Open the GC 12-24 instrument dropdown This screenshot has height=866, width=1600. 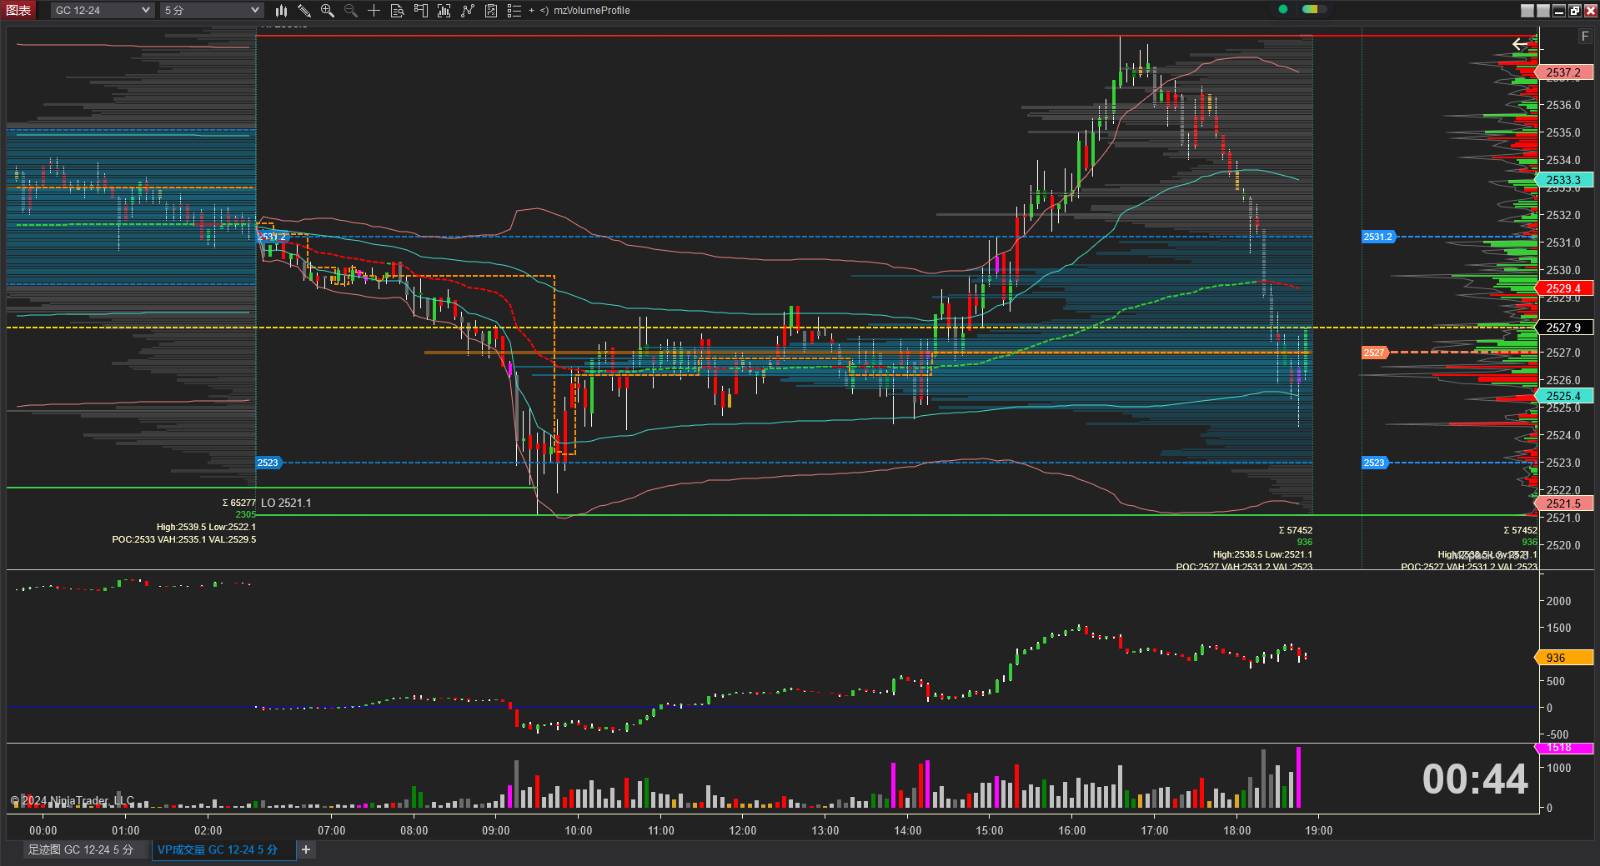(x=103, y=11)
